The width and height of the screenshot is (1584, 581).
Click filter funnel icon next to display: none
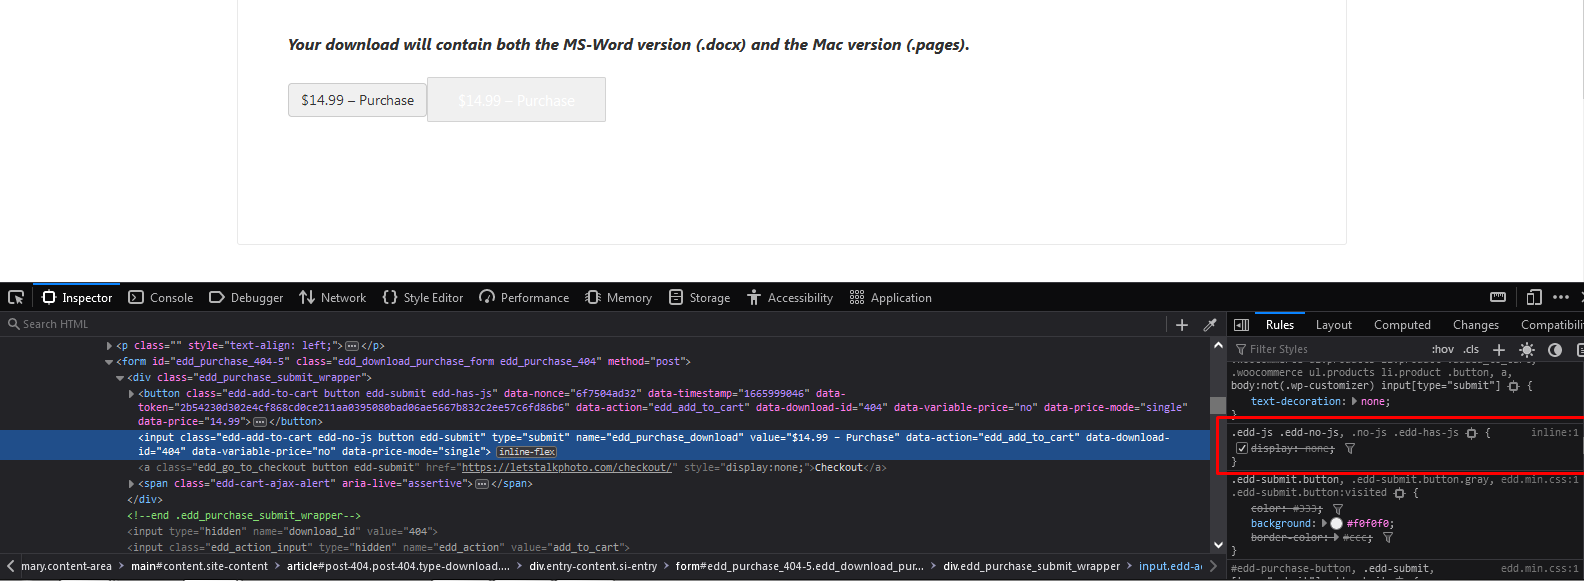[x=1349, y=448]
